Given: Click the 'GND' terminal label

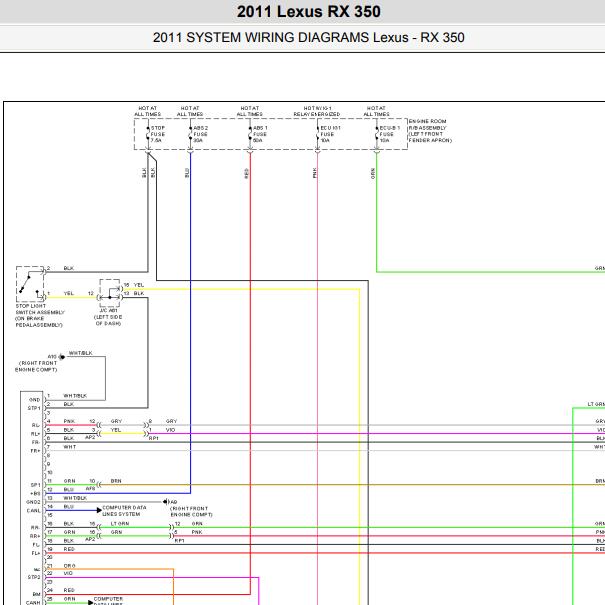Looking at the screenshot, I should tap(34, 400).
